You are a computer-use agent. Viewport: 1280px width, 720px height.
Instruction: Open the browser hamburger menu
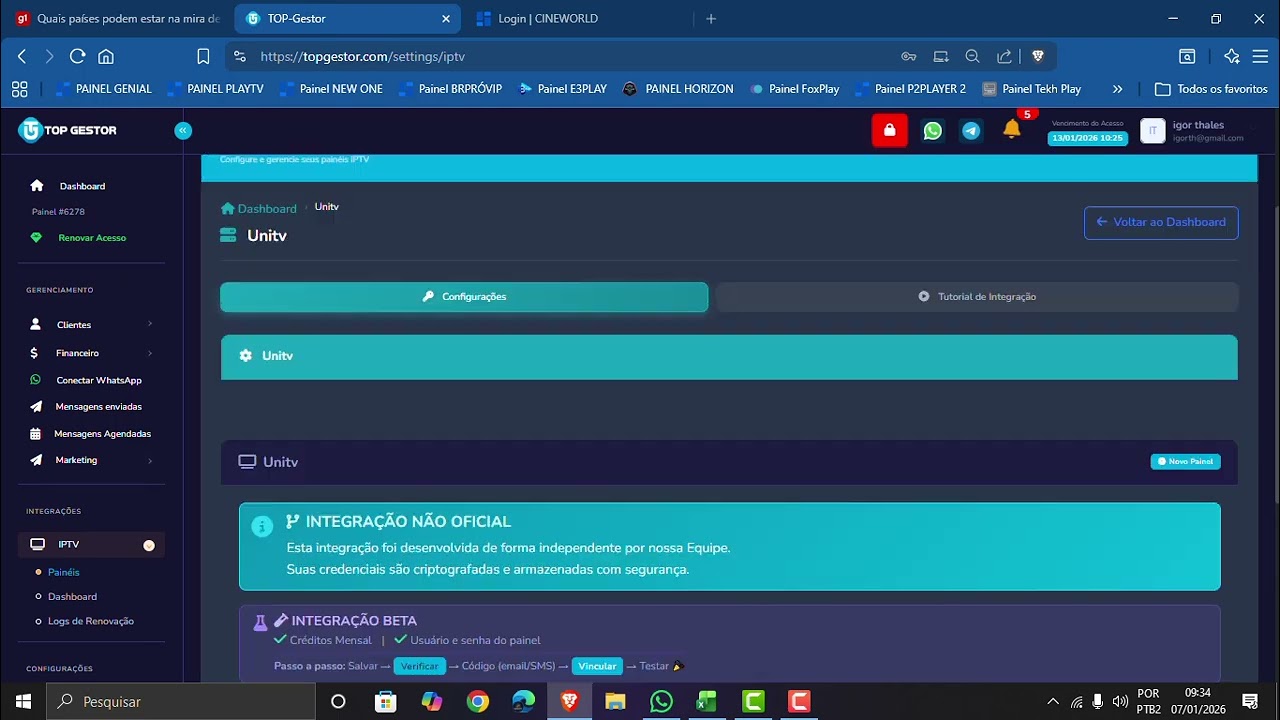tap(1260, 57)
